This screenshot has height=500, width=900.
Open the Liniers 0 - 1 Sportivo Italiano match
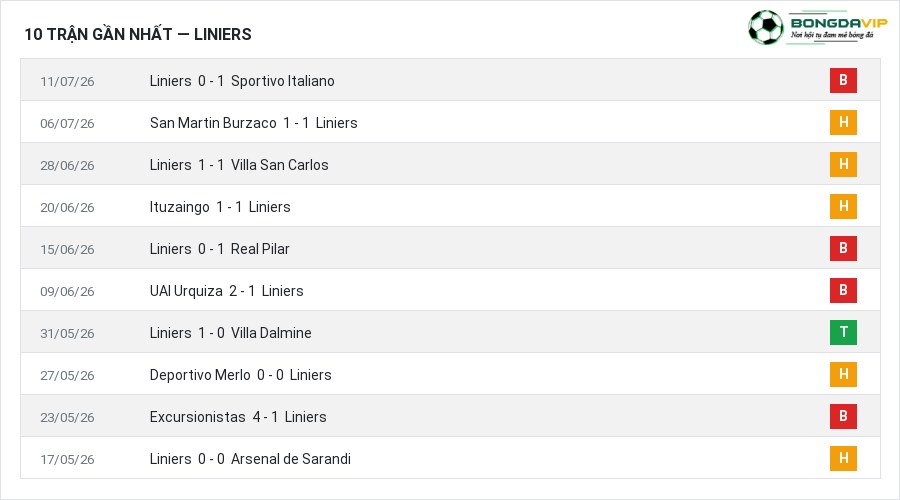(x=242, y=81)
